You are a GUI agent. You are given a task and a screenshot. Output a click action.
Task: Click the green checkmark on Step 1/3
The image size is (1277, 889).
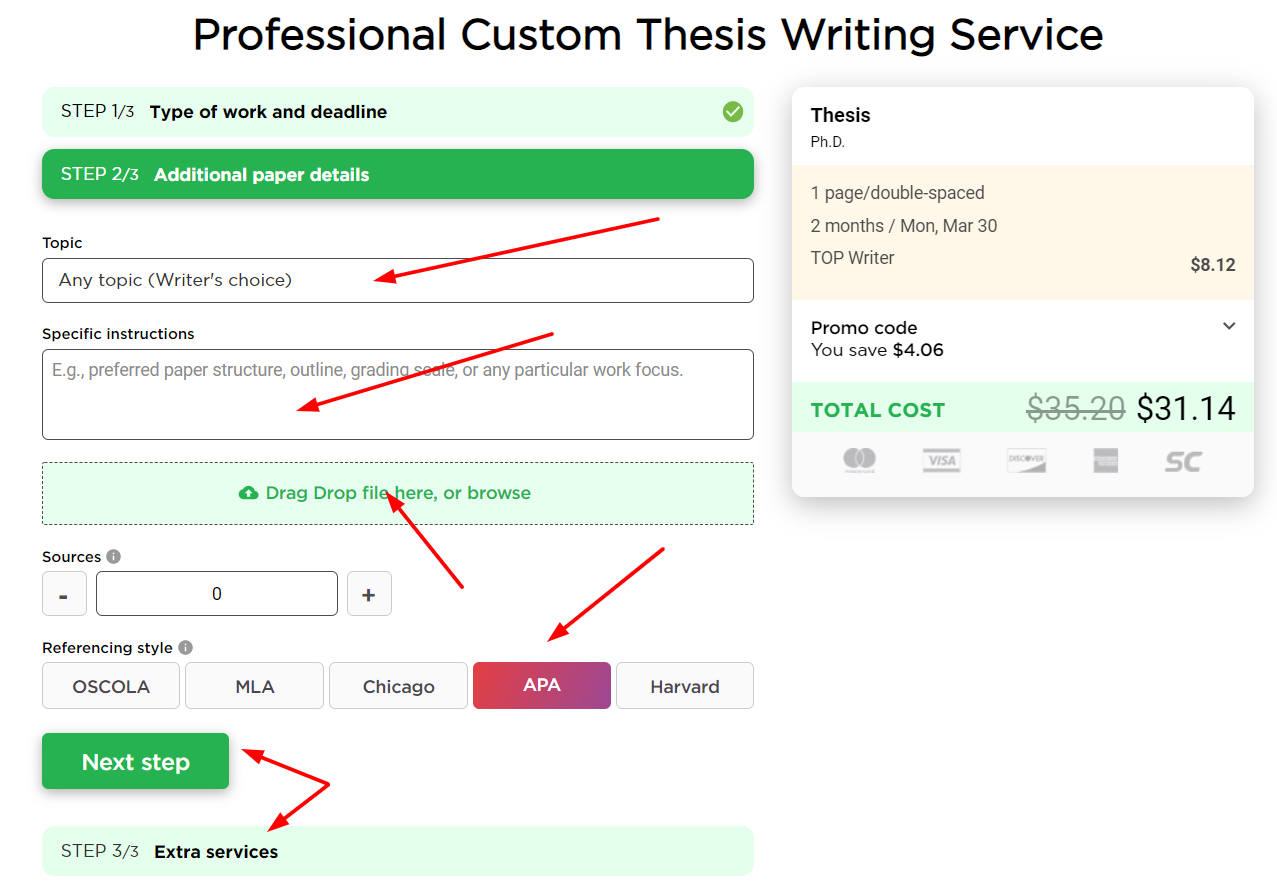pos(733,112)
